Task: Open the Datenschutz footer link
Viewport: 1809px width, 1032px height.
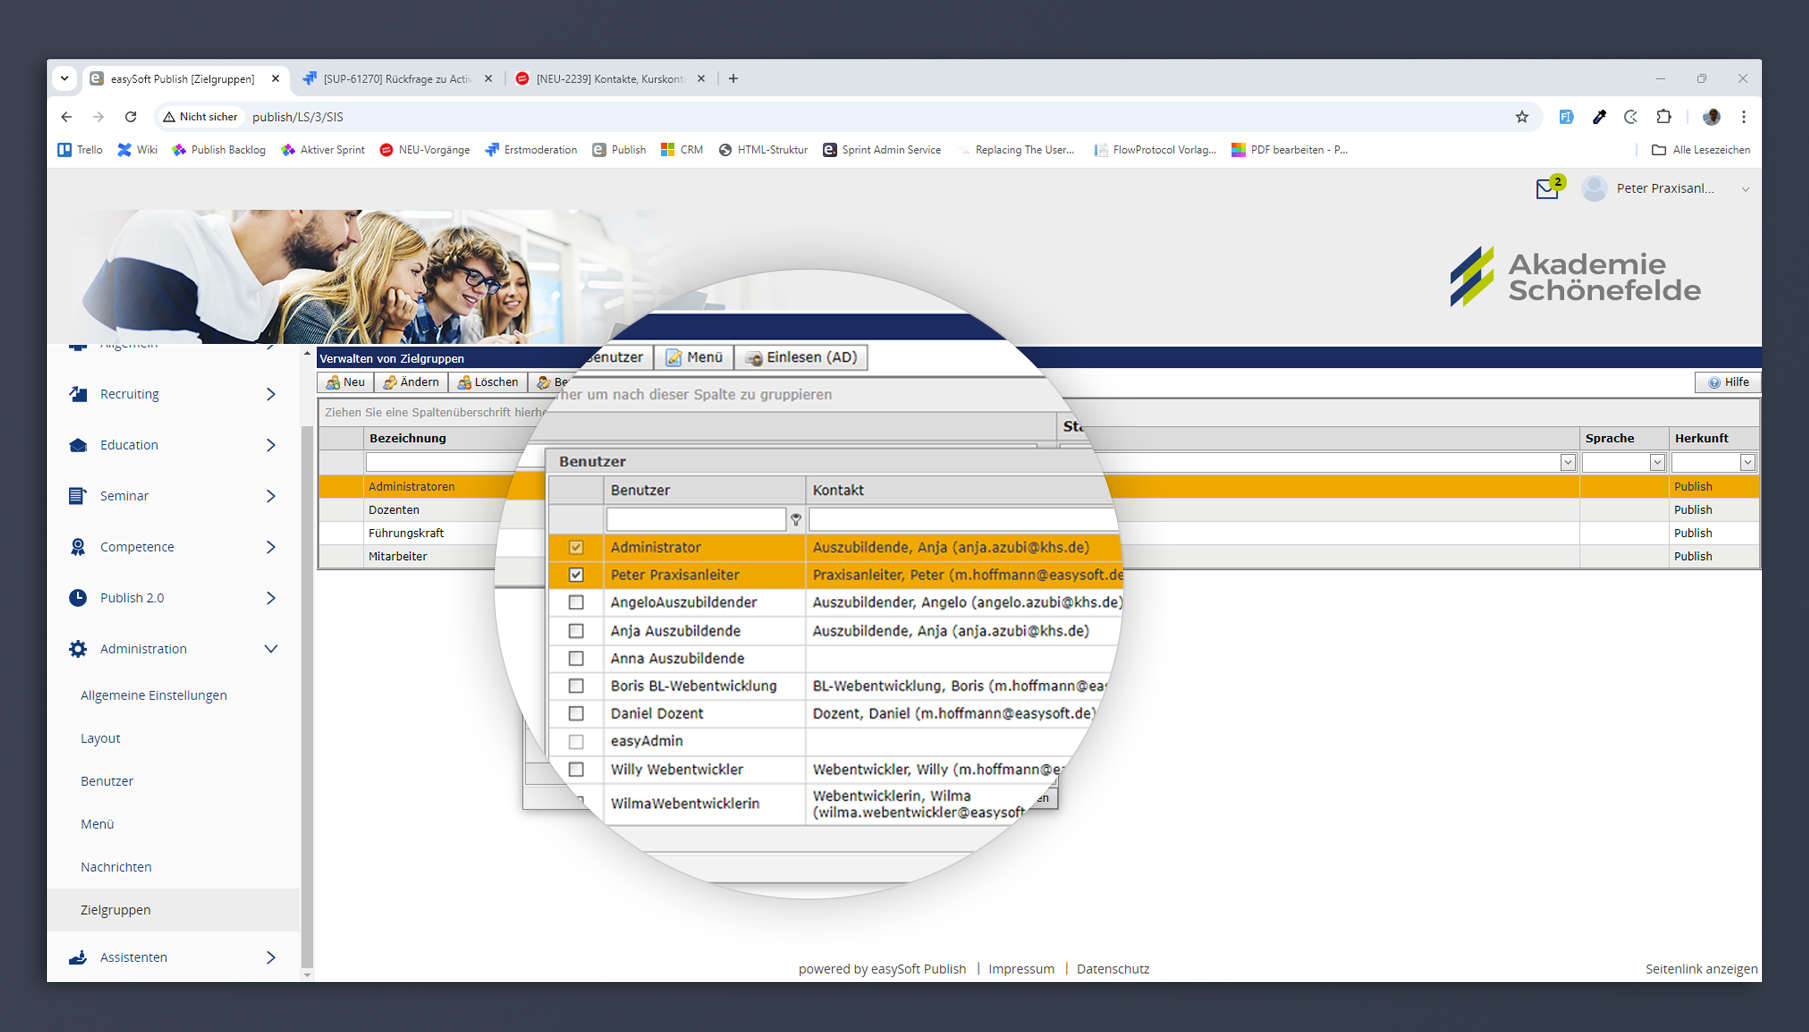Action: coord(1113,969)
